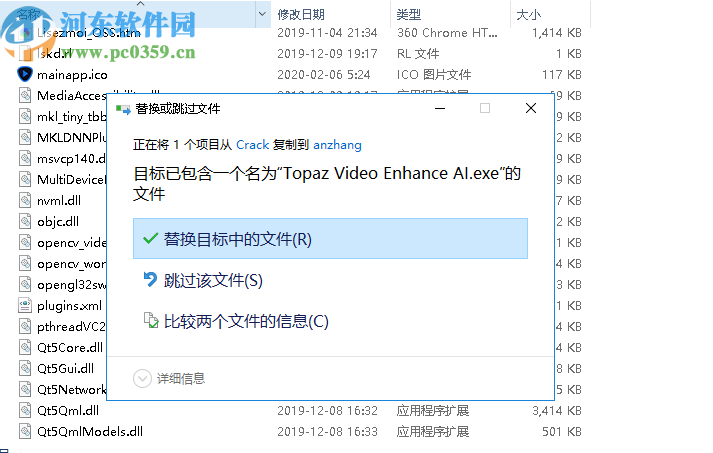
Task: Sort by modified date column header
Action: pyautogui.click(x=301, y=15)
